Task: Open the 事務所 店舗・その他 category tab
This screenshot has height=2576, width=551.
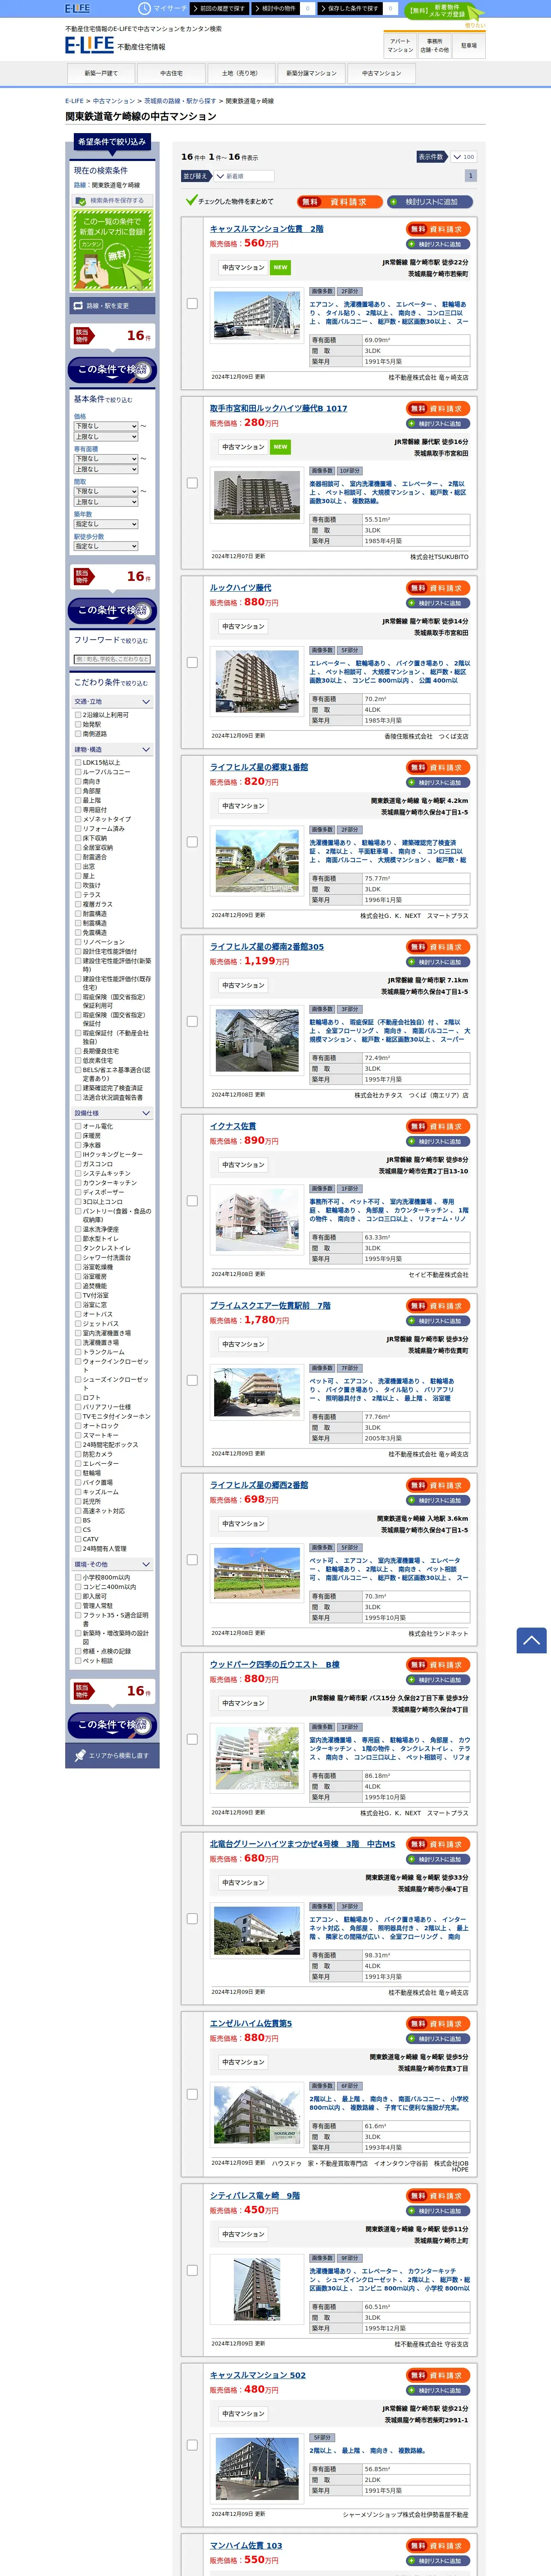Action: [434, 45]
